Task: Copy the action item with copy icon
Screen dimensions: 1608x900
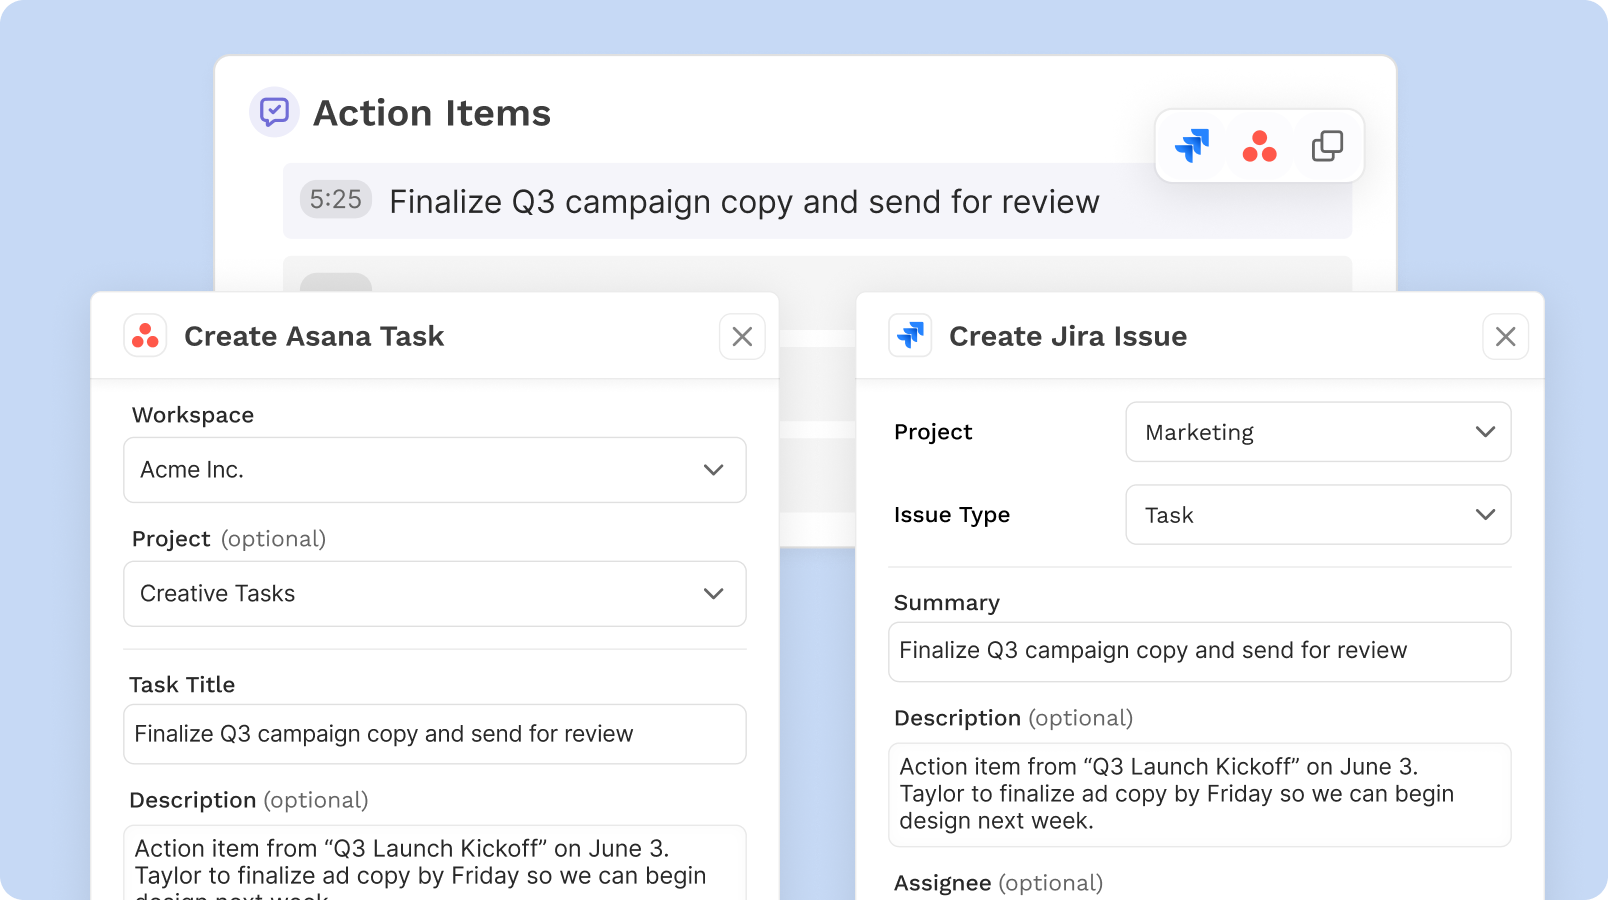Action: coord(1327,146)
